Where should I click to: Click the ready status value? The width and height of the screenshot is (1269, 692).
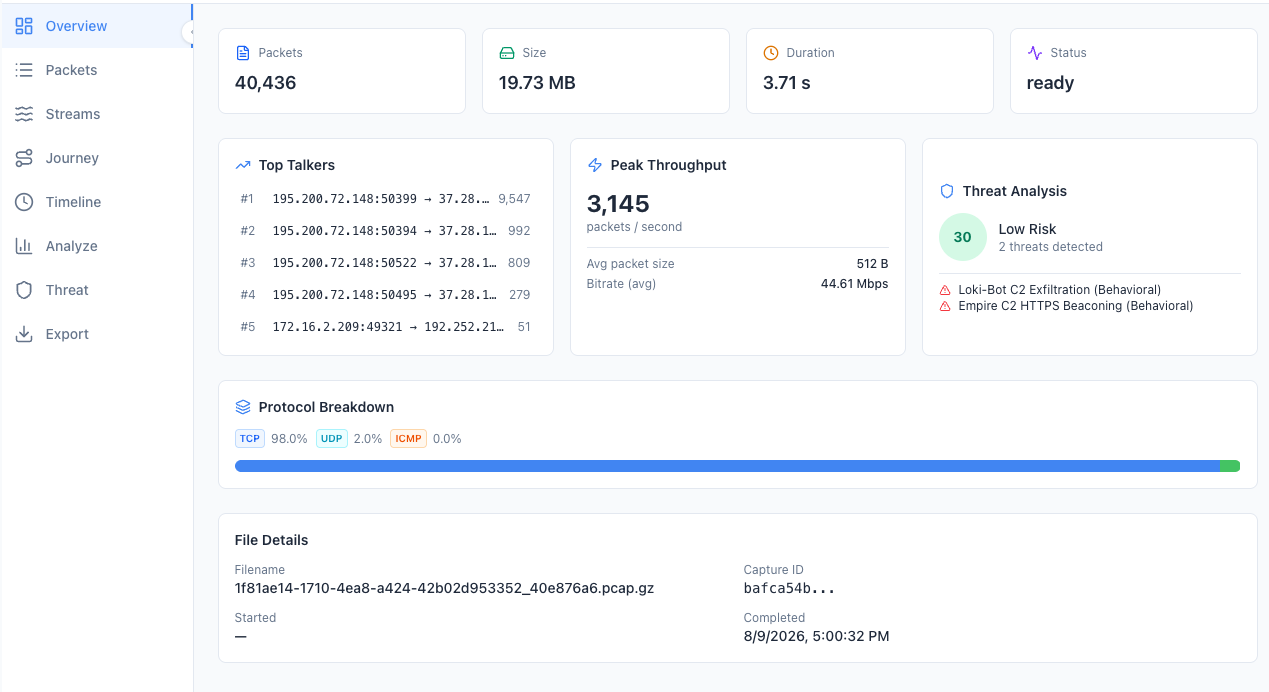coord(1050,83)
